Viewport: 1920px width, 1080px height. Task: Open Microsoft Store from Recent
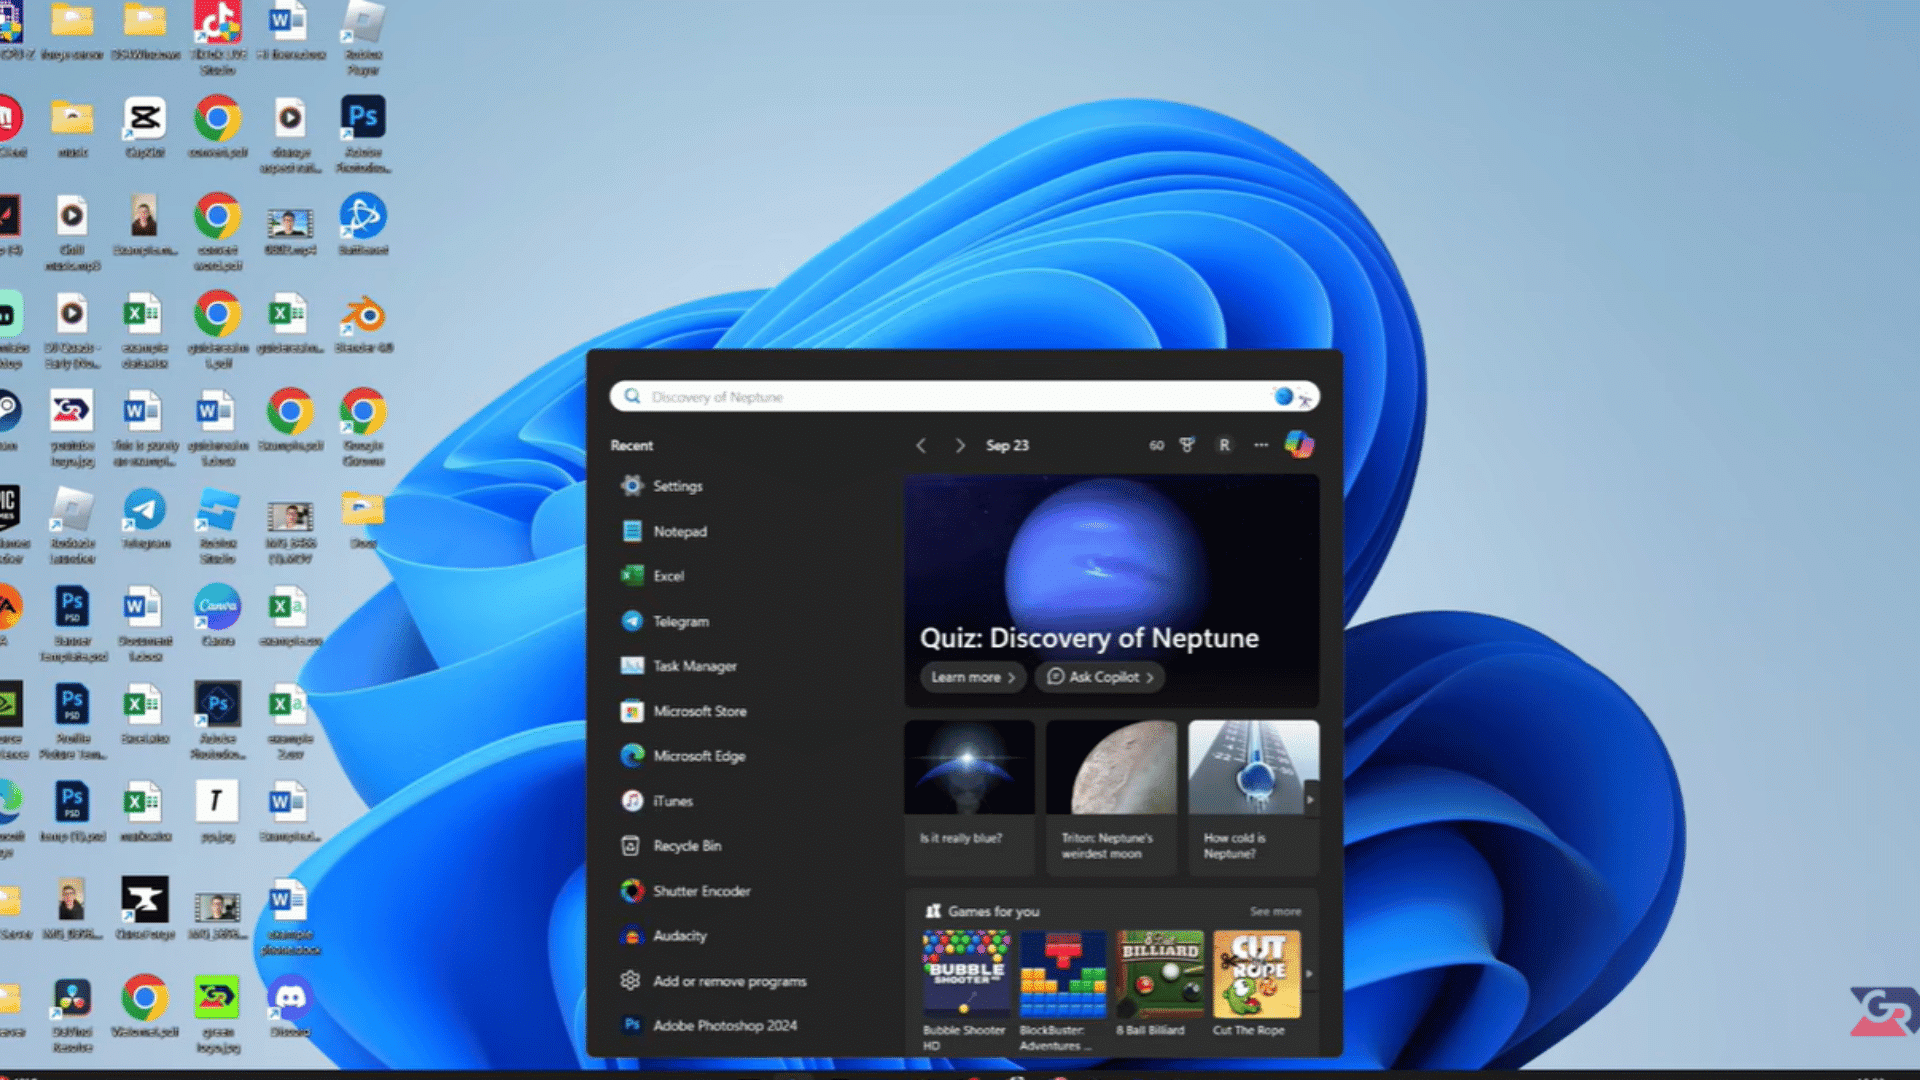point(684,711)
